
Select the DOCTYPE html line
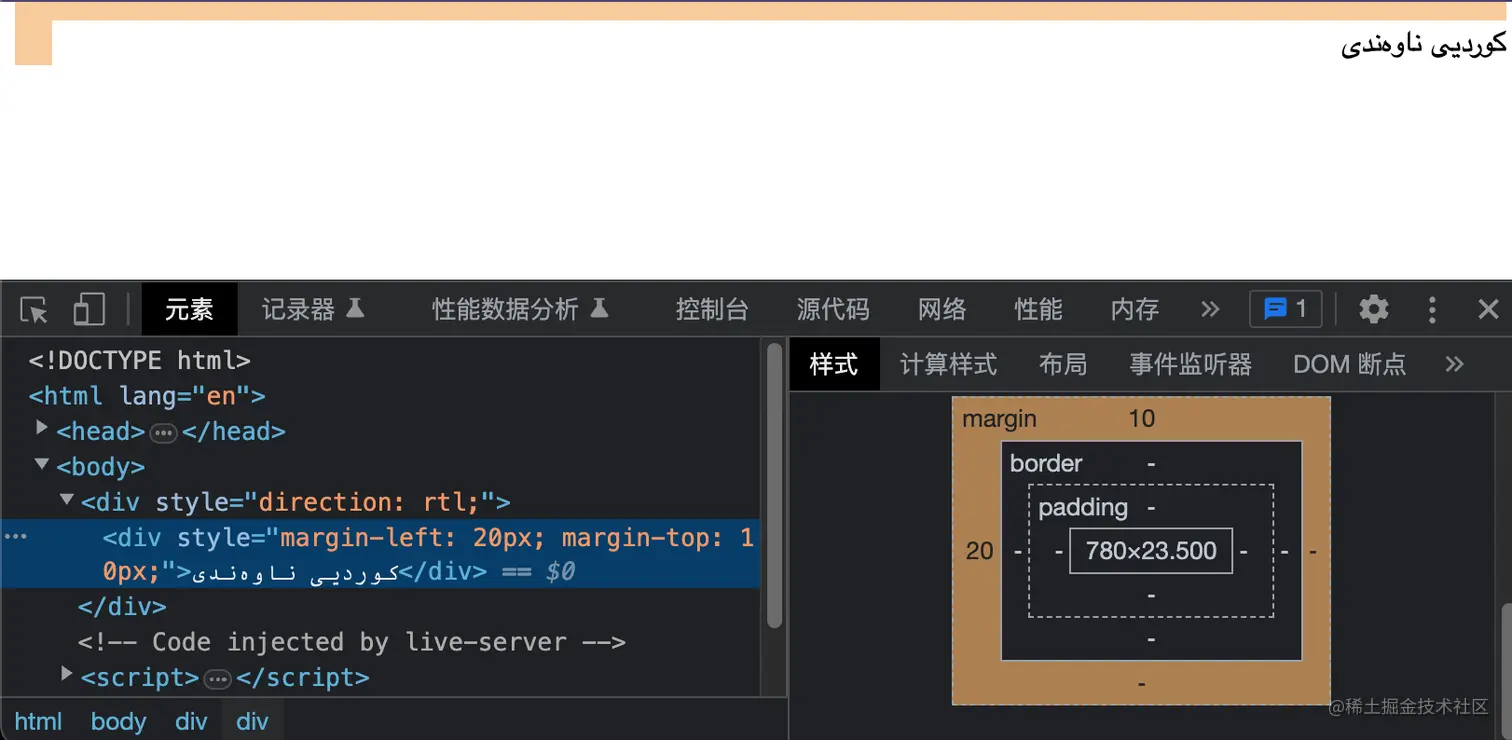(x=140, y=360)
